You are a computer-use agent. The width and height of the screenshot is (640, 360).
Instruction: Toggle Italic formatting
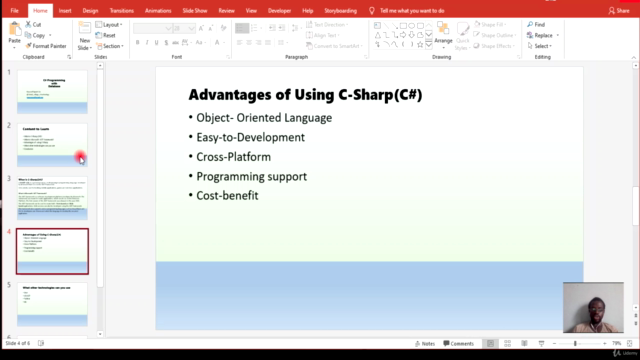pyautogui.click(x=147, y=42)
